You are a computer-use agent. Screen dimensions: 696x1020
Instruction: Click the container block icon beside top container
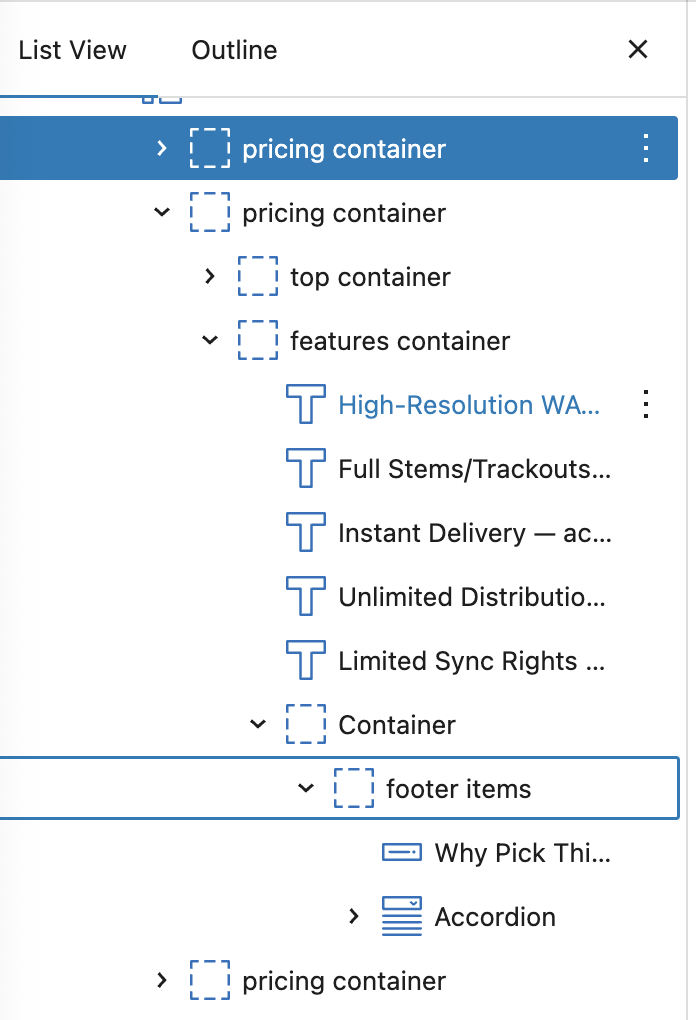point(258,277)
